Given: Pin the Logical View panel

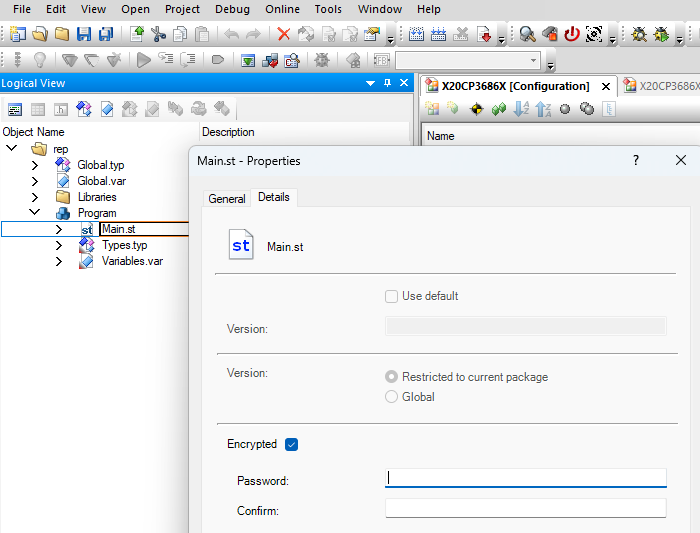Looking at the screenshot, I should pyautogui.click(x=387, y=83).
